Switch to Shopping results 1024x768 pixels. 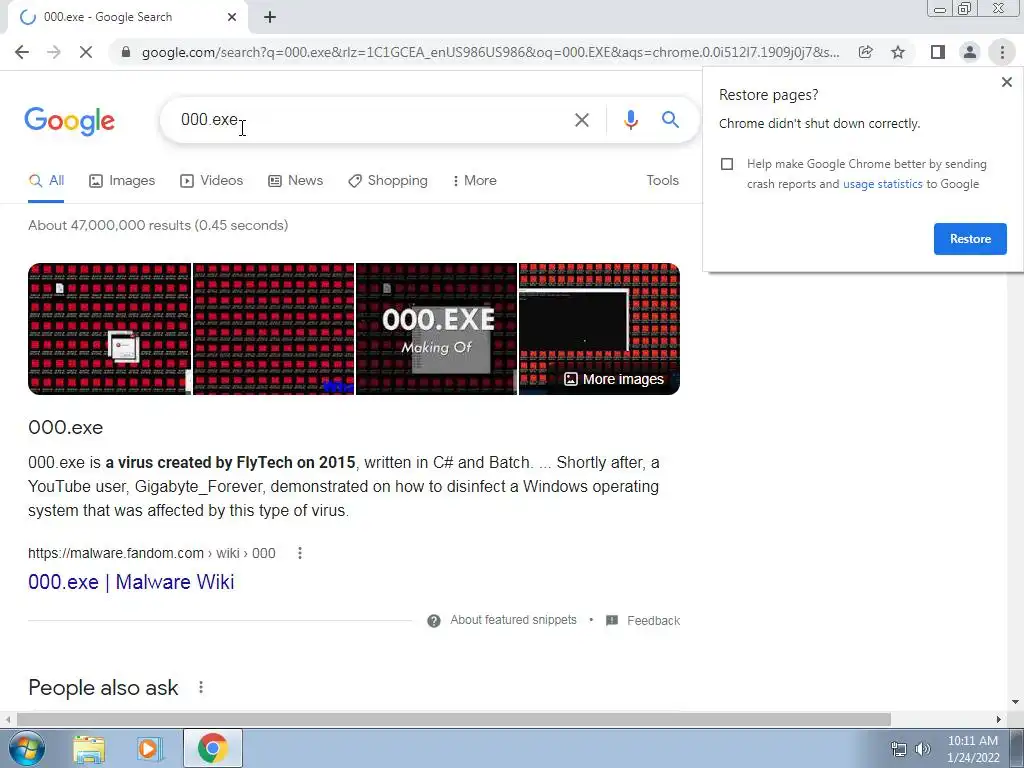(x=388, y=181)
